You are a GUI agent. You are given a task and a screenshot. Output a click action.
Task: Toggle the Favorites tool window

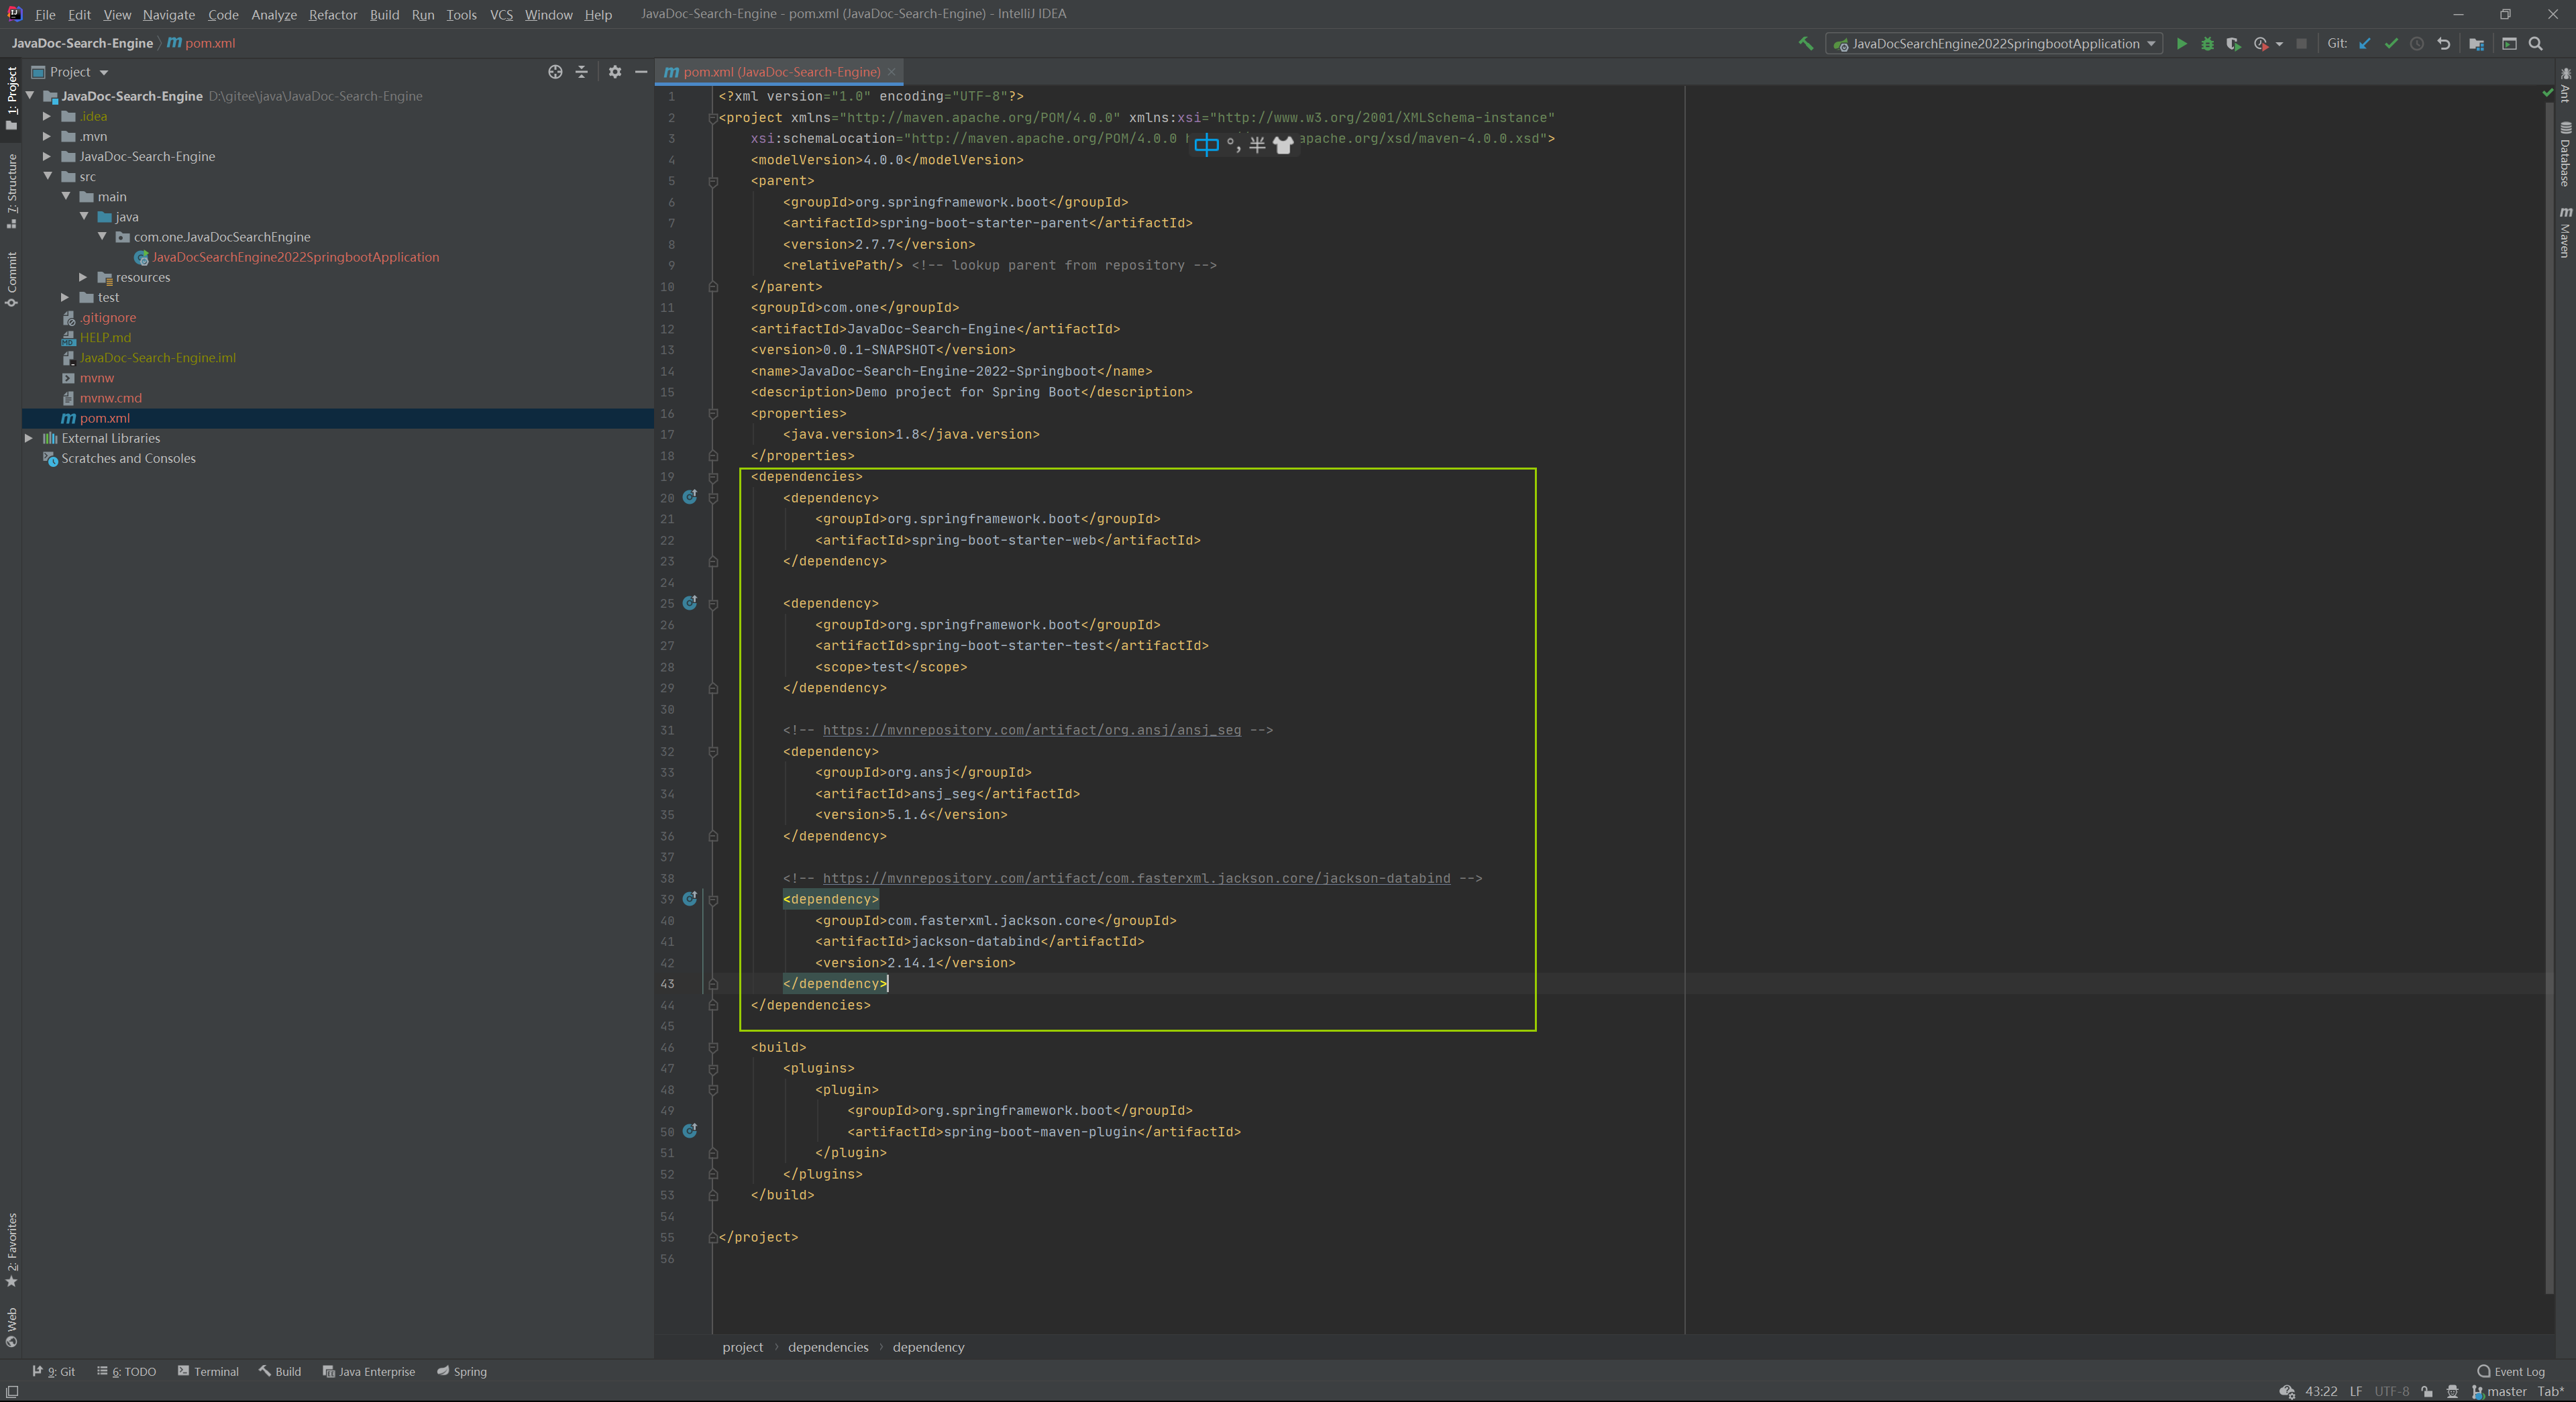[x=11, y=1250]
